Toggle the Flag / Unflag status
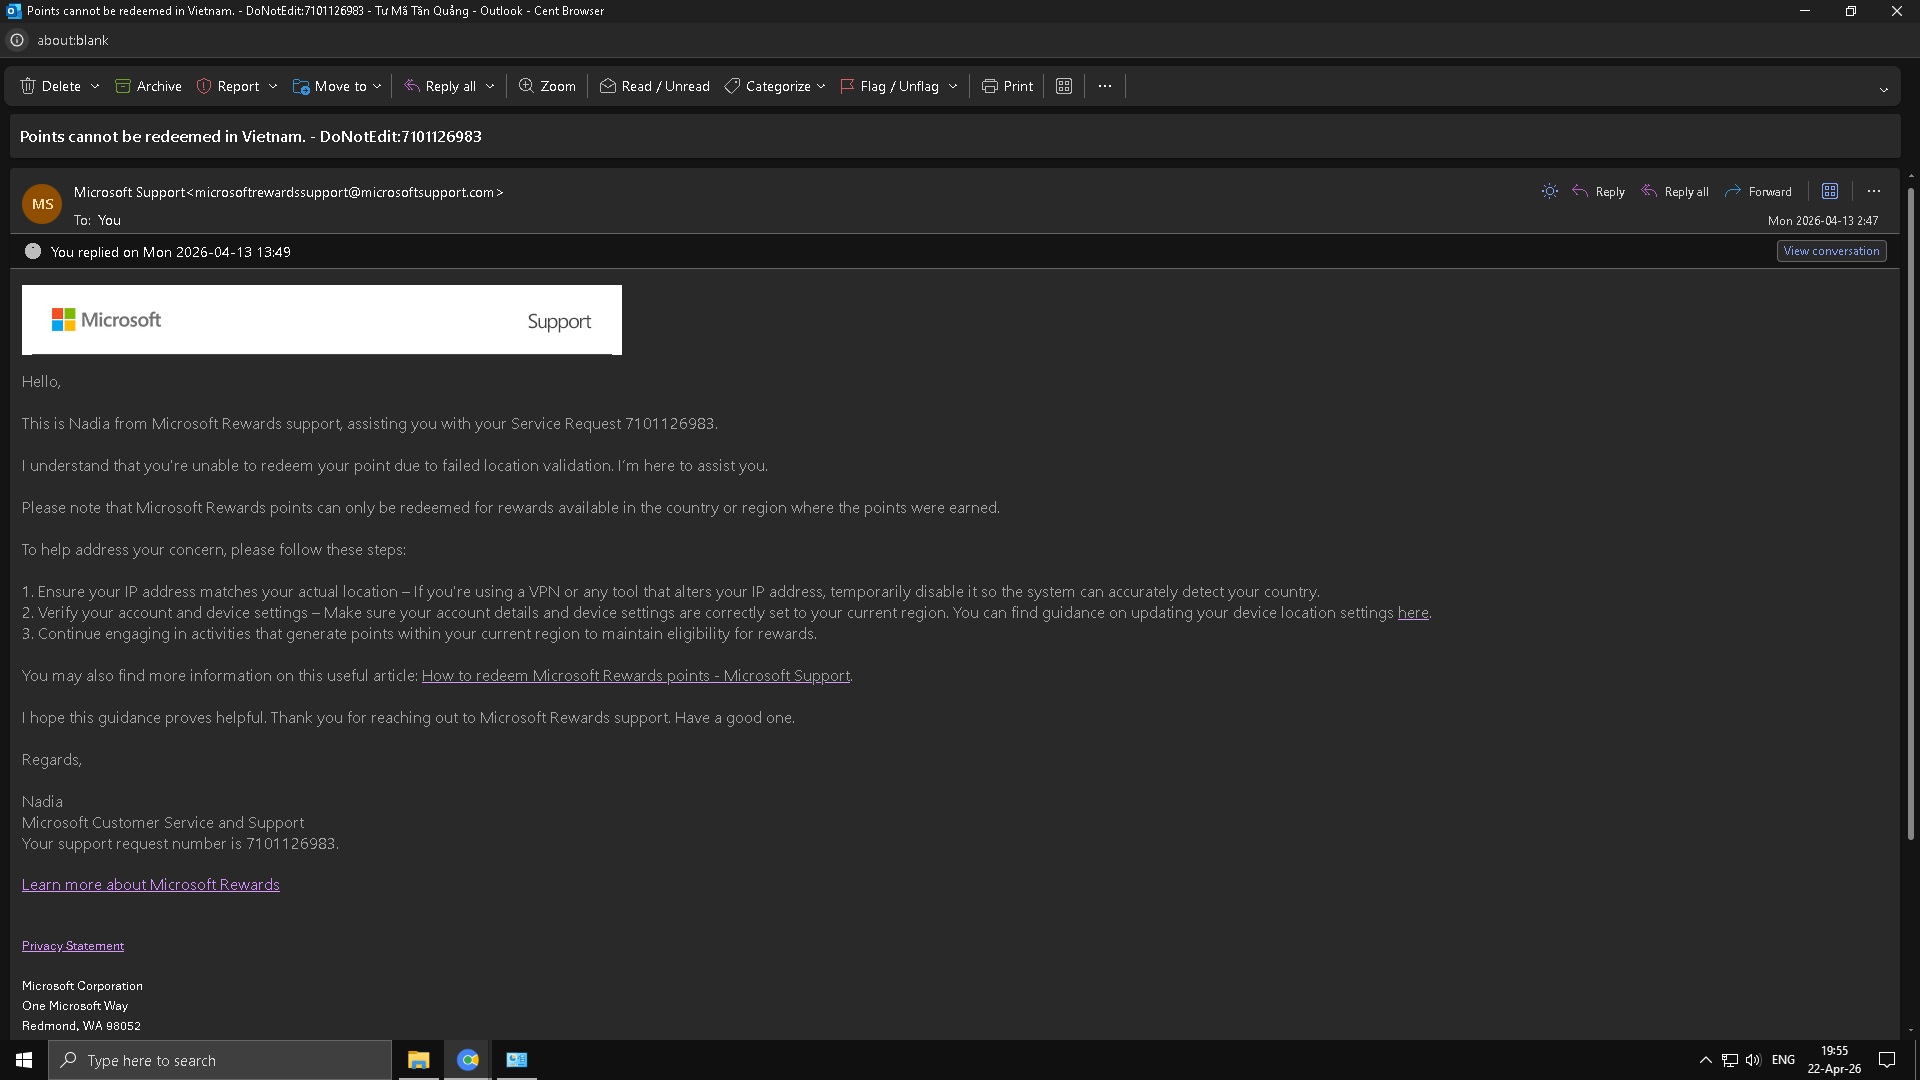 point(890,86)
